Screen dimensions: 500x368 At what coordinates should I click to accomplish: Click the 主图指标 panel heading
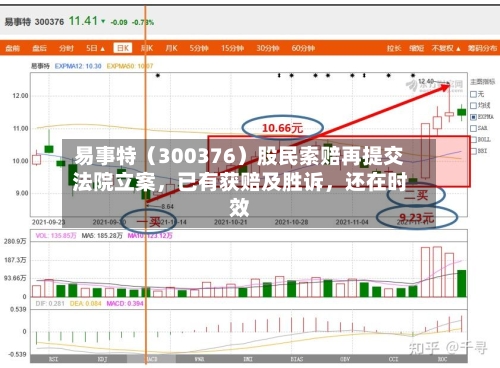[483, 82]
